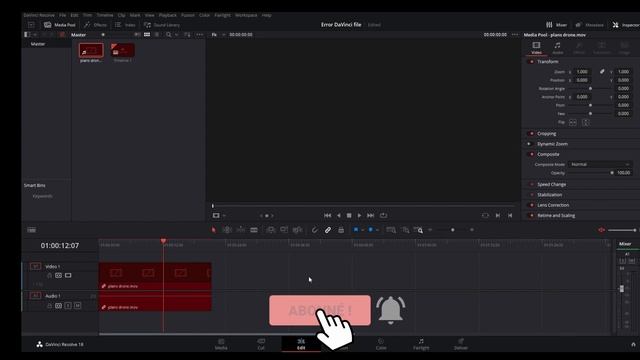Click the Overwrite Clip toolbar icon
The image size is (640, 360).
[x=284, y=230]
